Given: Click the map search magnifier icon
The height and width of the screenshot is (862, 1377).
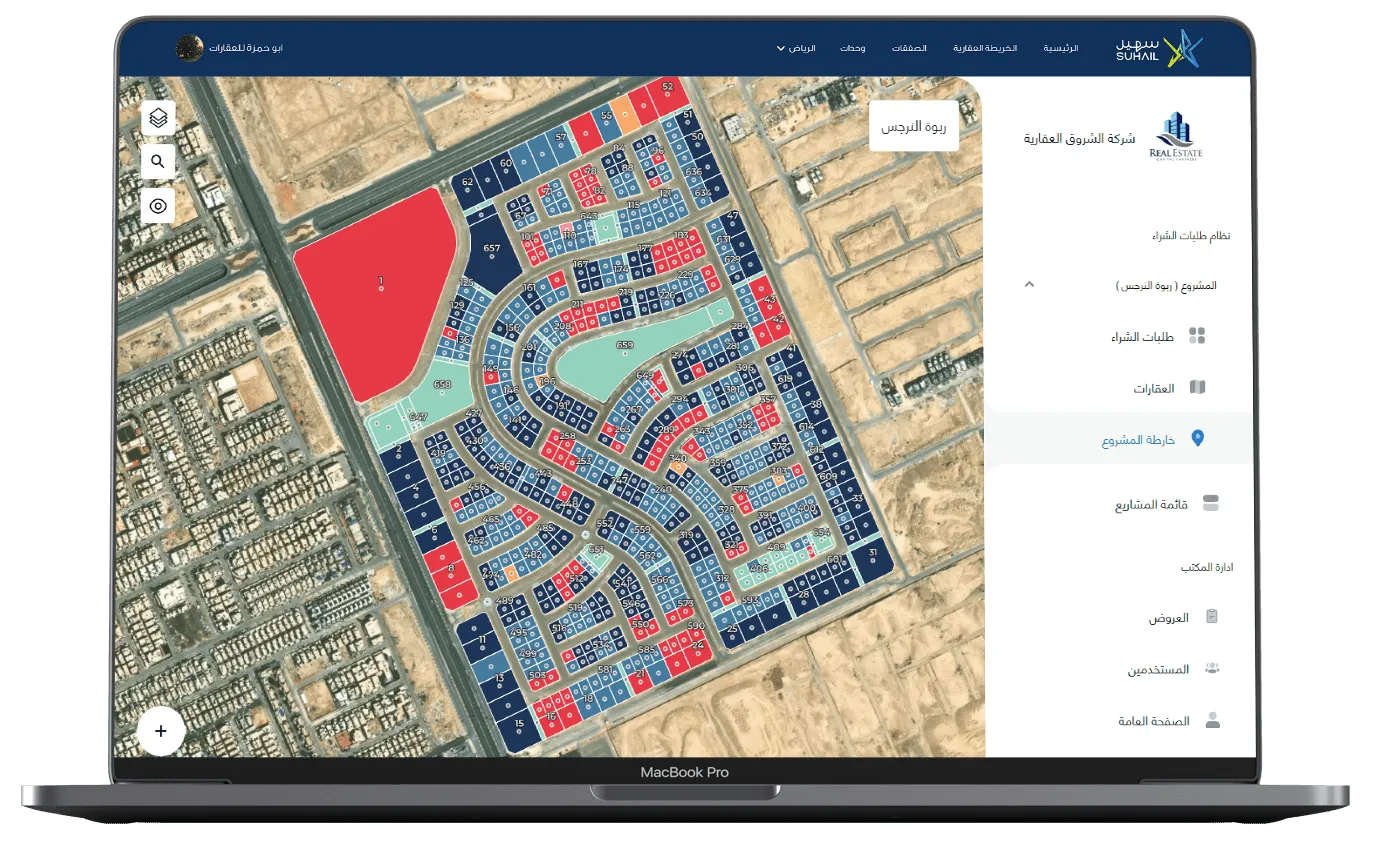Looking at the screenshot, I should pos(158,161).
